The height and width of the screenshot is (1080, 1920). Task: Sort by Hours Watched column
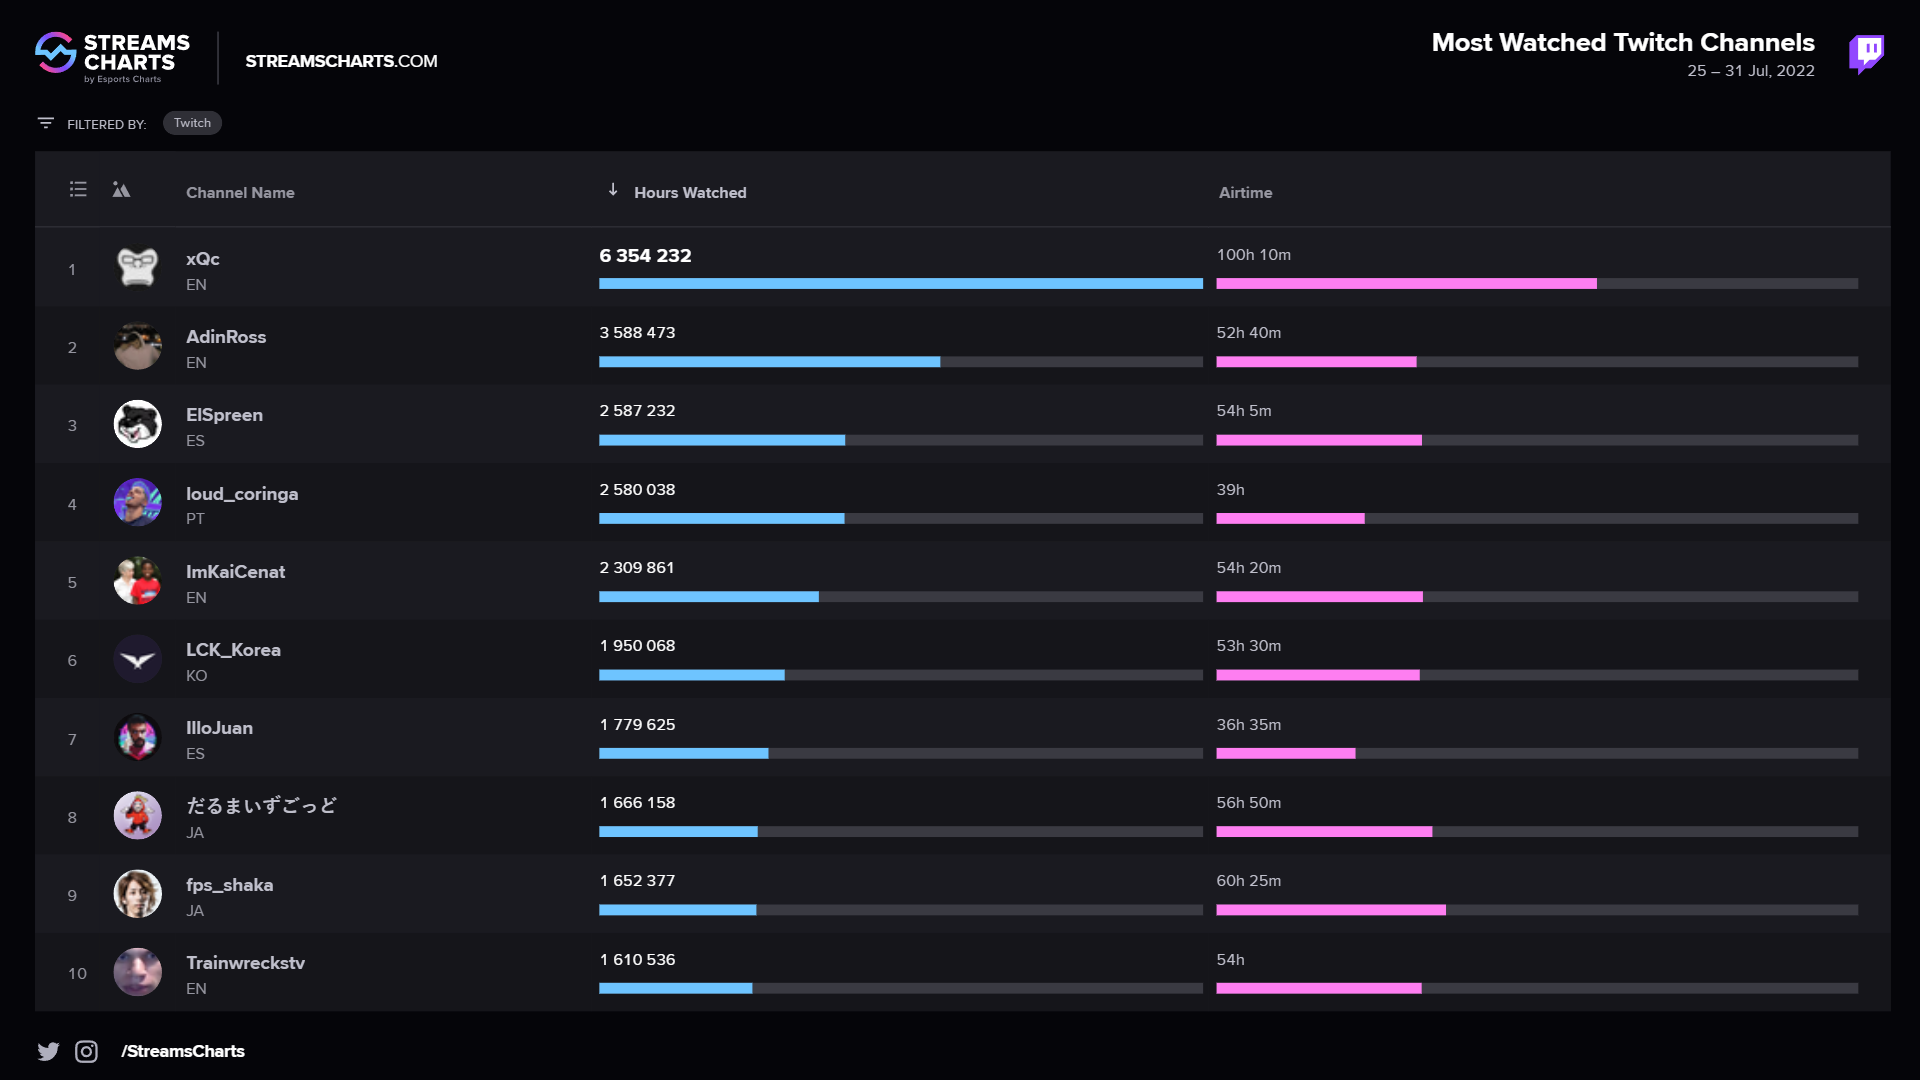[689, 193]
